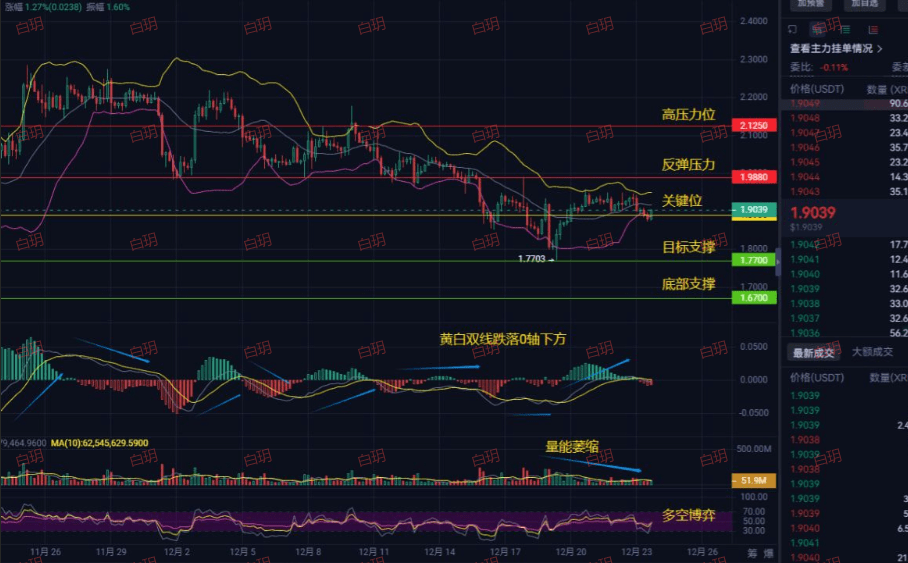This screenshot has height=563, width=908.
Task: Click the 涨幅 1.27%(0.0238) change readout
Action: (43, 7)
